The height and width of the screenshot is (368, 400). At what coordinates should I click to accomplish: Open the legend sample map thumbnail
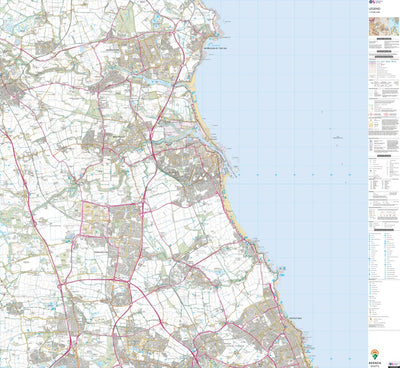(384, 26)
